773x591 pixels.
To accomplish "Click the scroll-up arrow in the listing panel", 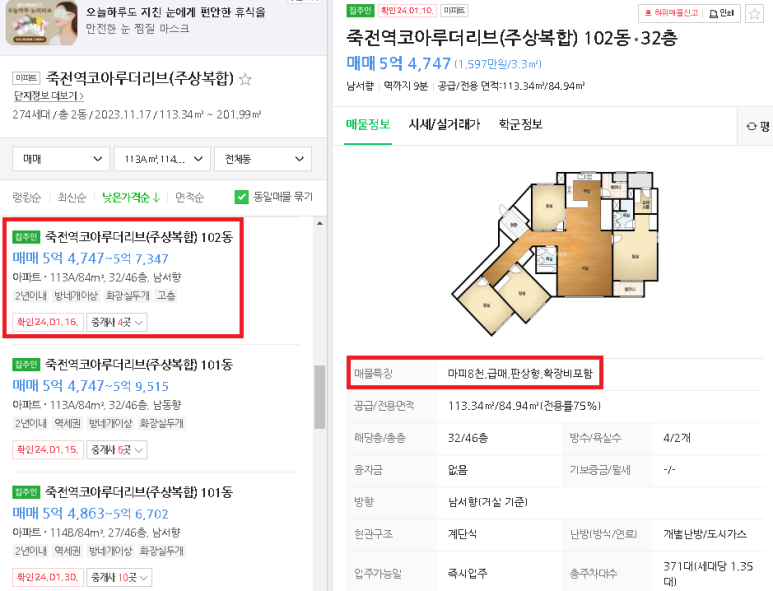I will 319,224.
